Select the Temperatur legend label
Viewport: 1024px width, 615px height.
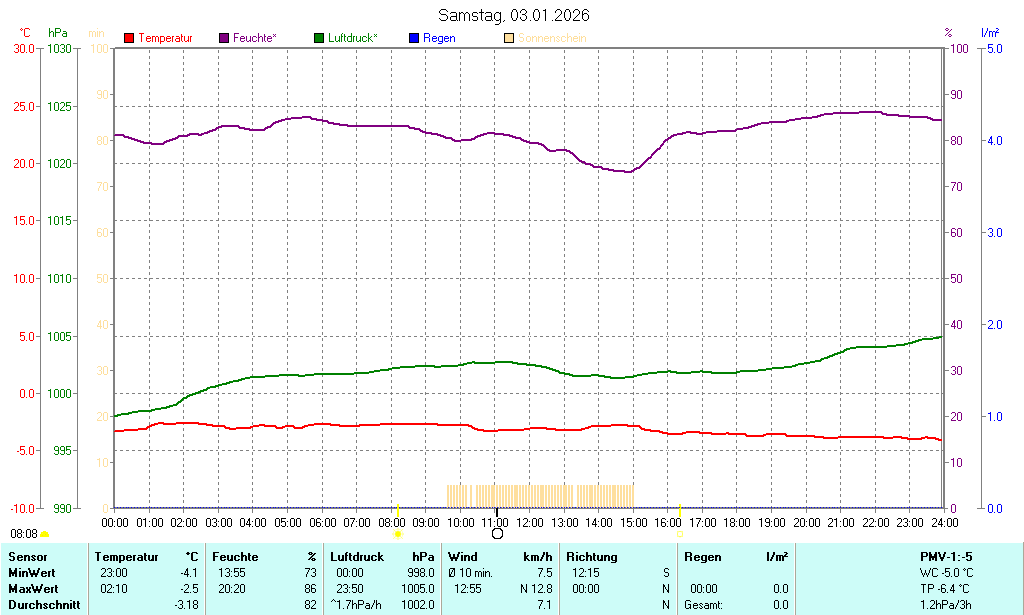coord(165,38)
